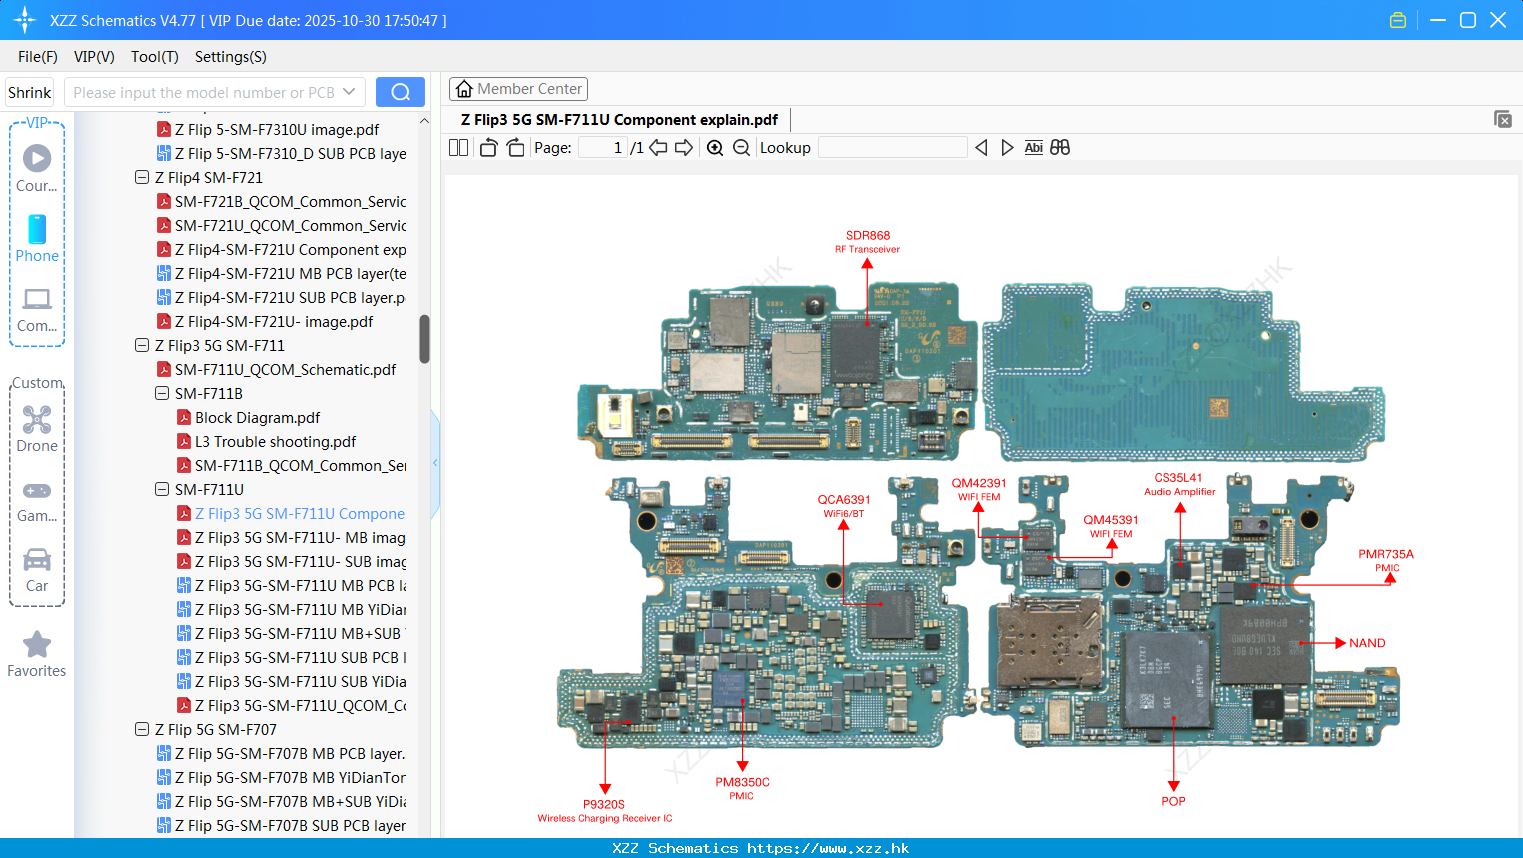The width and height of the screenshot is (1523, 858).
Task: Open Z Flip3 5G-SM-F711U MB PCB layer file
Action: (x=292, y=586)
